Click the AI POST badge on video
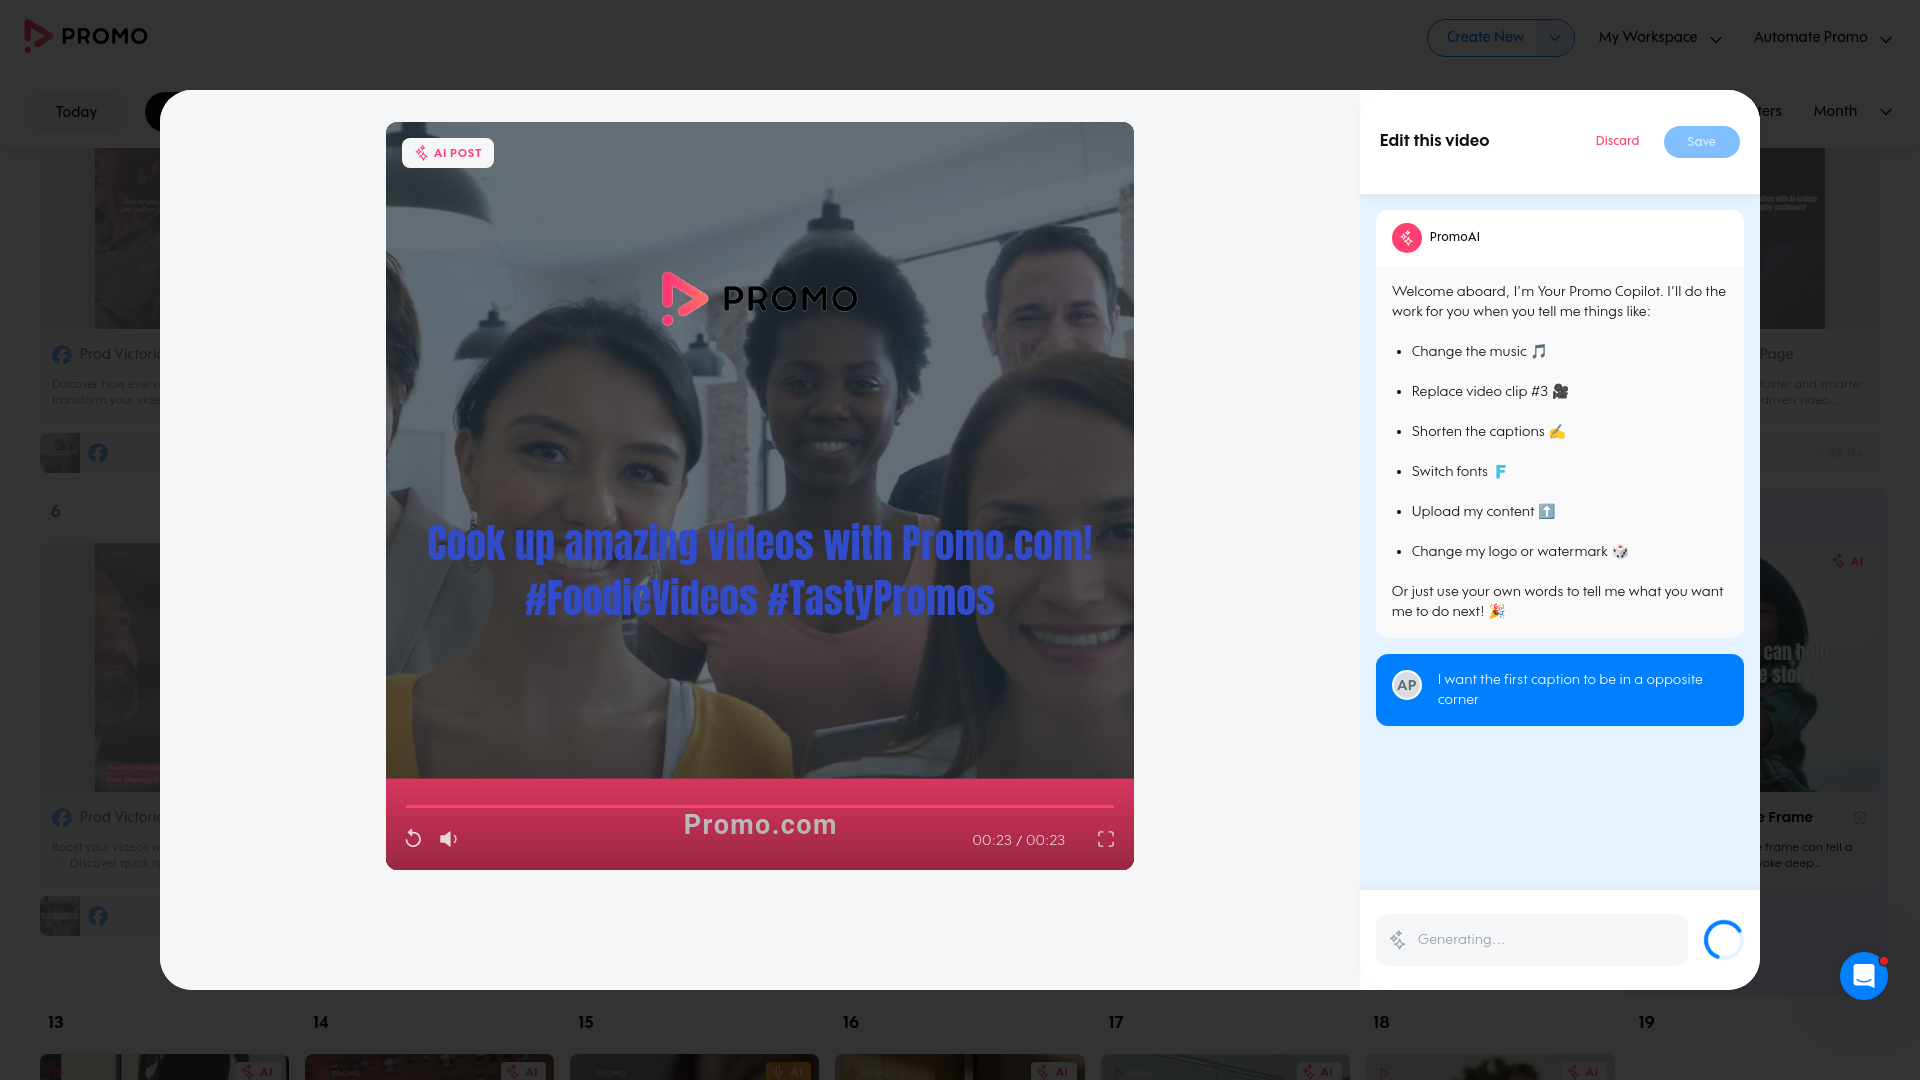The width and height of the screenshot is (1920, 1080). coord(448,153)
